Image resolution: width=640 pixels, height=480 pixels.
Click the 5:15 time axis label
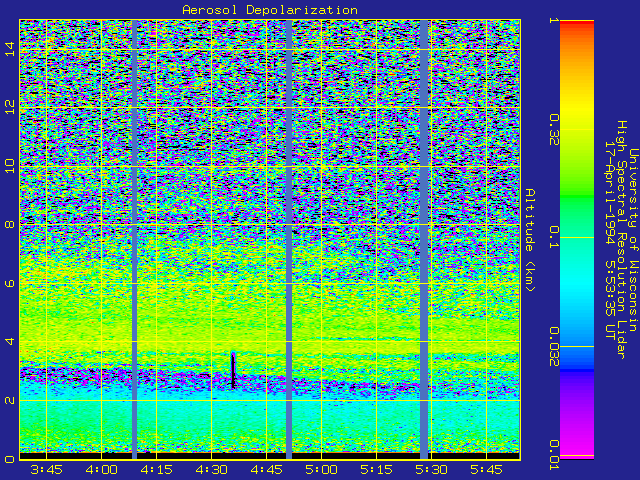[x=376, y=469]
